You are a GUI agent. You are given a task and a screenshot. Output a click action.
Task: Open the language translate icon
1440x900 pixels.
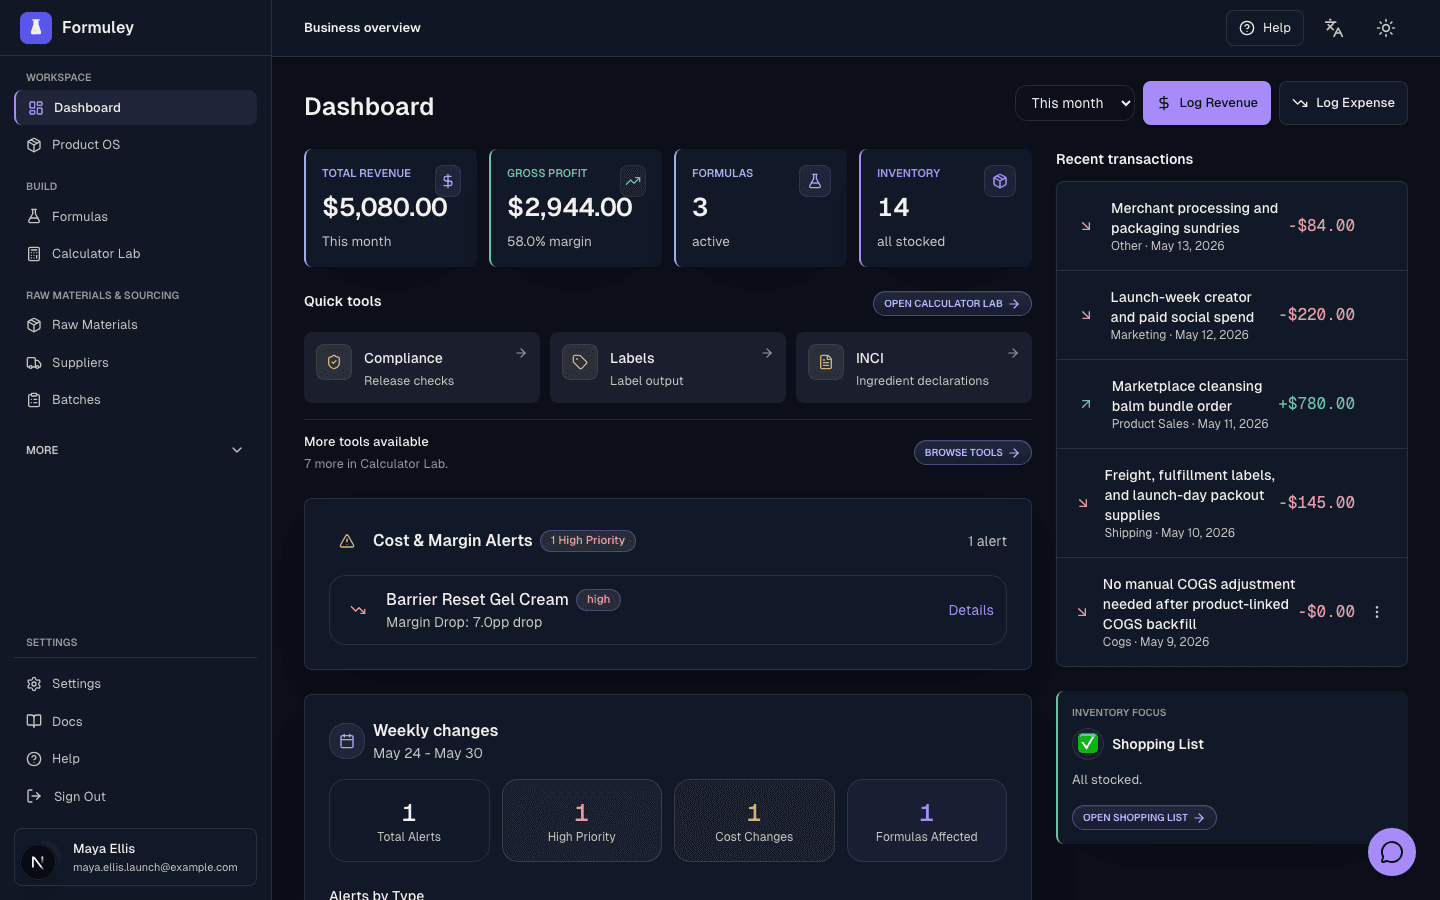click(x=1334, y=28)
